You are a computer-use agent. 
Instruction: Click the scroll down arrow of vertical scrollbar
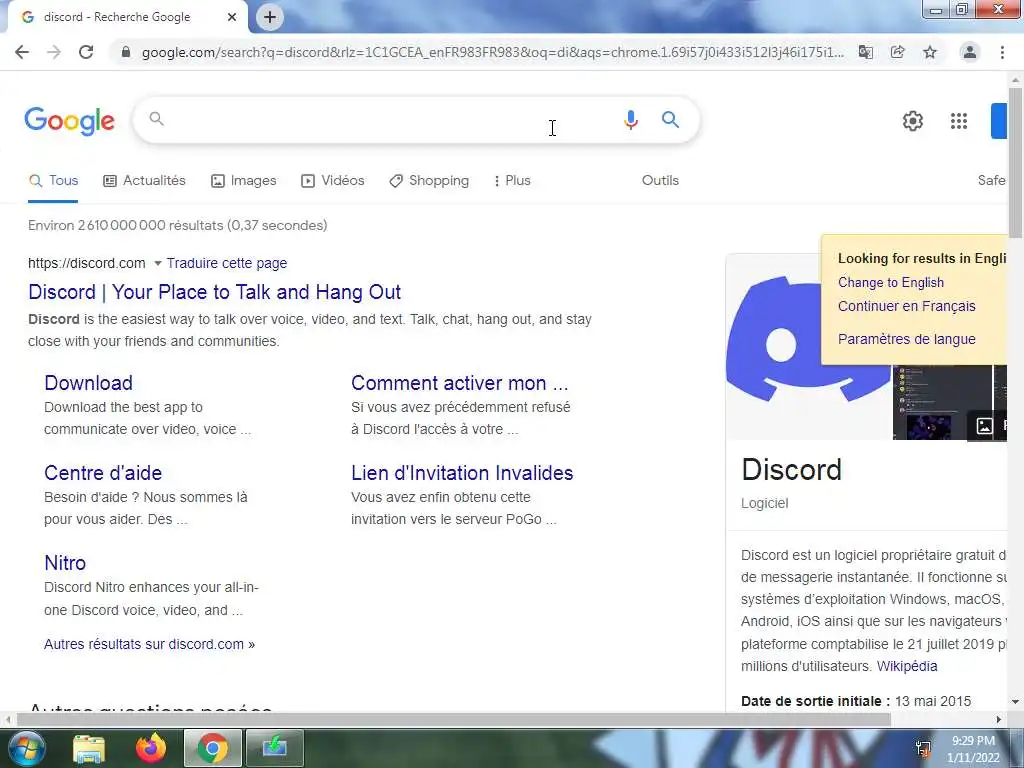tap(1015, 702)
